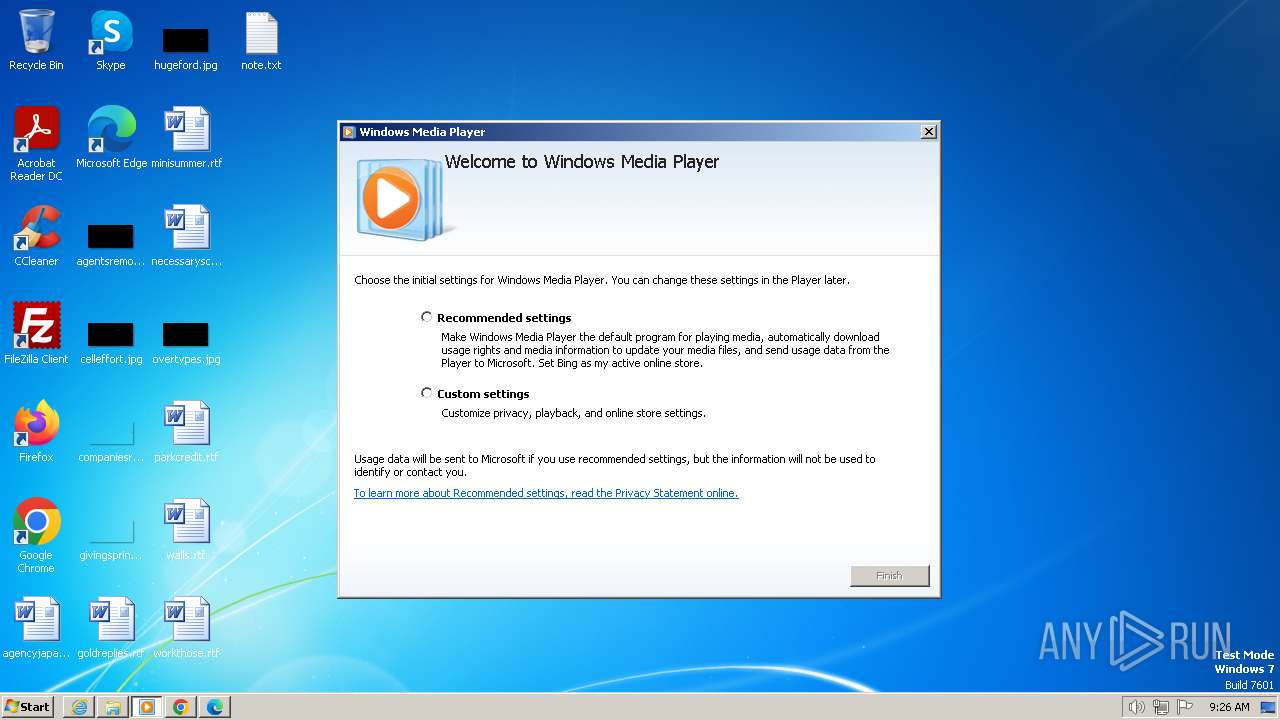The image size is (1280, 720).
Task: Click the Windows Media Player title bar icon
Action: click(349, 131)
